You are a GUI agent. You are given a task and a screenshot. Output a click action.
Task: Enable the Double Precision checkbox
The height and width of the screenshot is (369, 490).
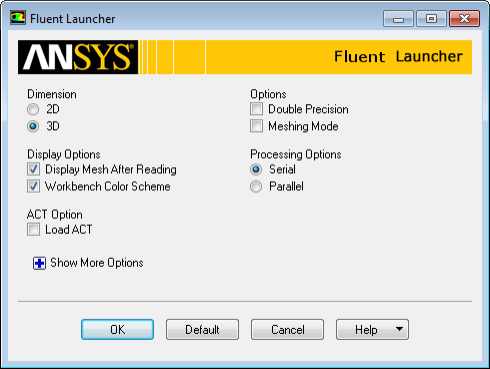[x=256, y=109]
